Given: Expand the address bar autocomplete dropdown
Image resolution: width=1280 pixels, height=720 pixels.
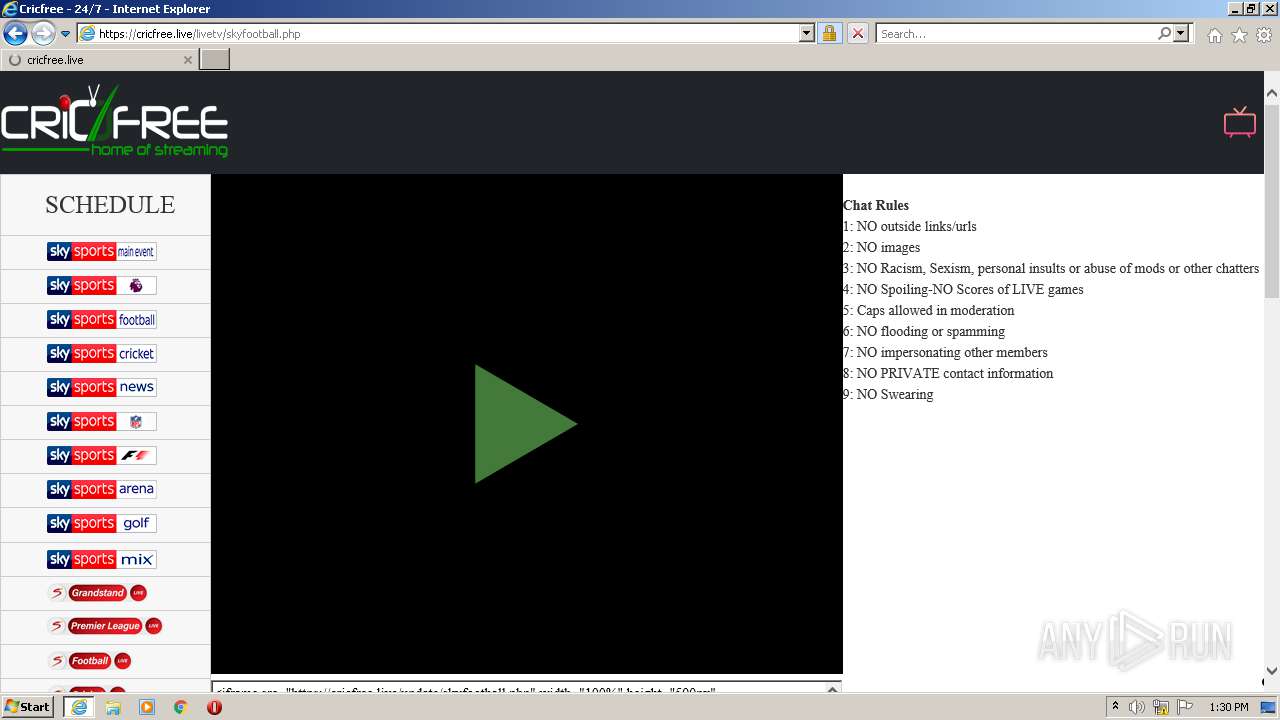Looking at the screenshot, I should click(807, 33).
